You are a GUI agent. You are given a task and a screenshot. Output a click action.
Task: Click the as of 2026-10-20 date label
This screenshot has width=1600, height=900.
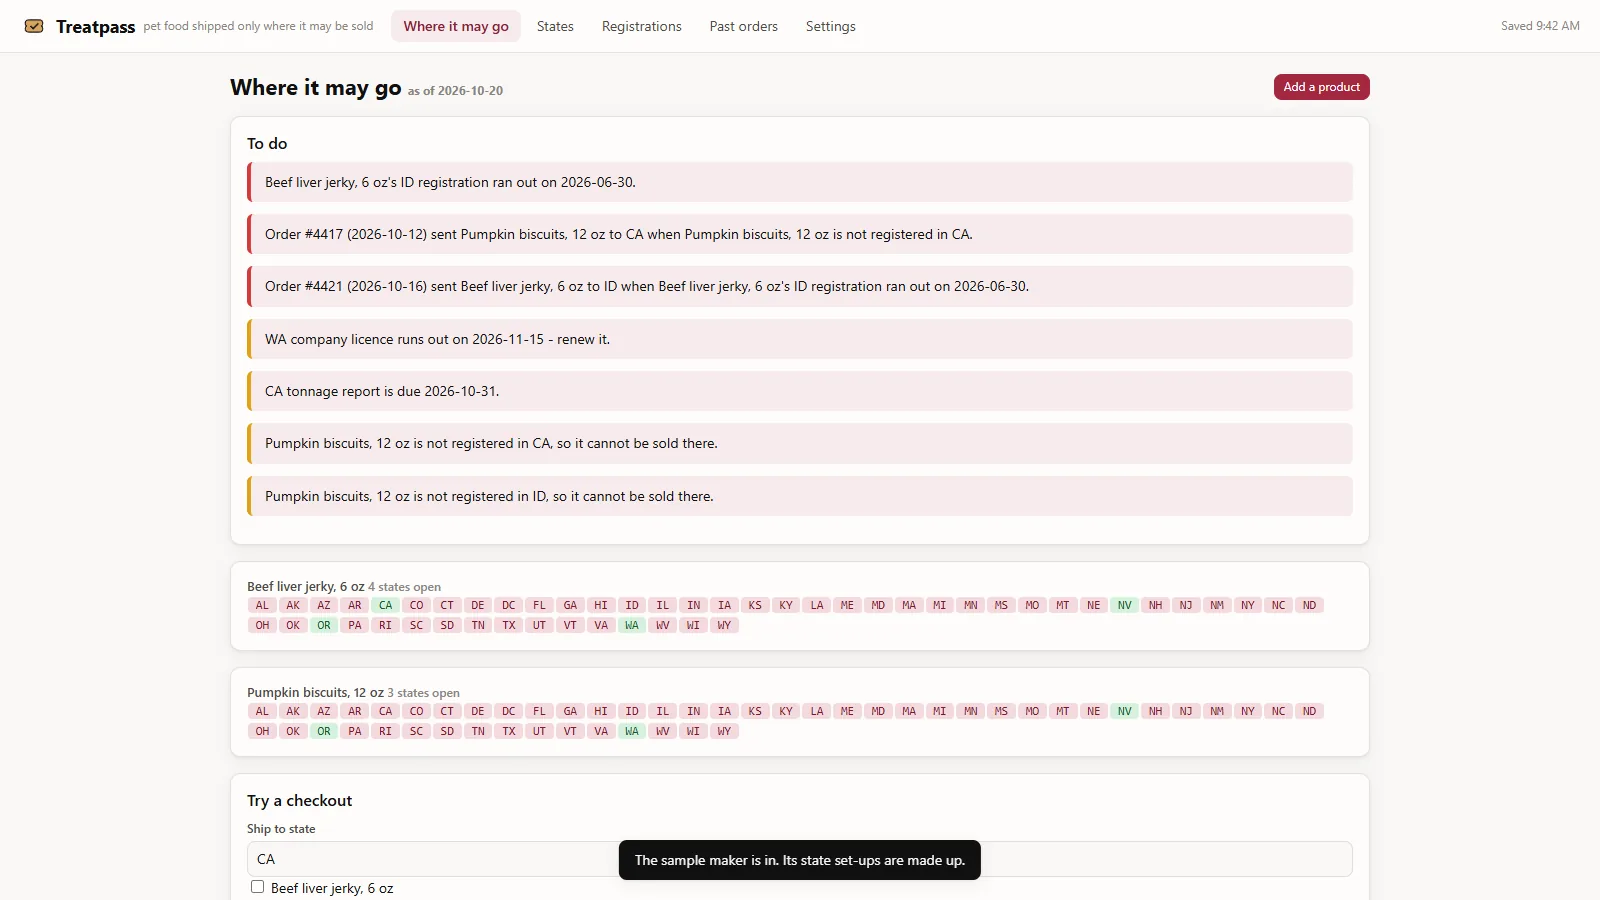coord(455,91)
